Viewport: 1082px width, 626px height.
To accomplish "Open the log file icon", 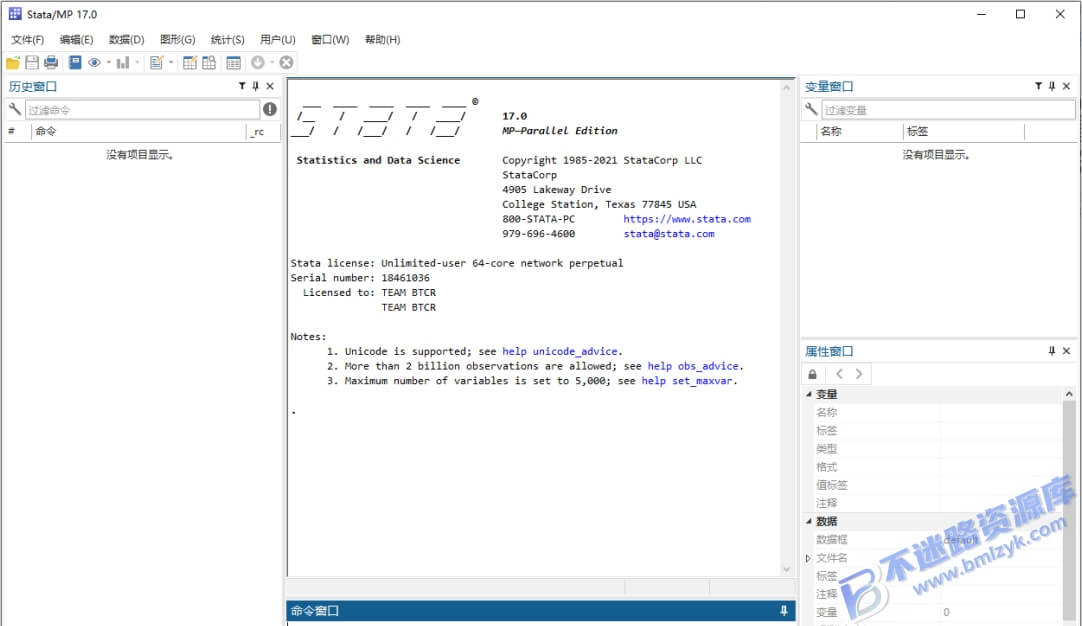I will click(75, 63).
